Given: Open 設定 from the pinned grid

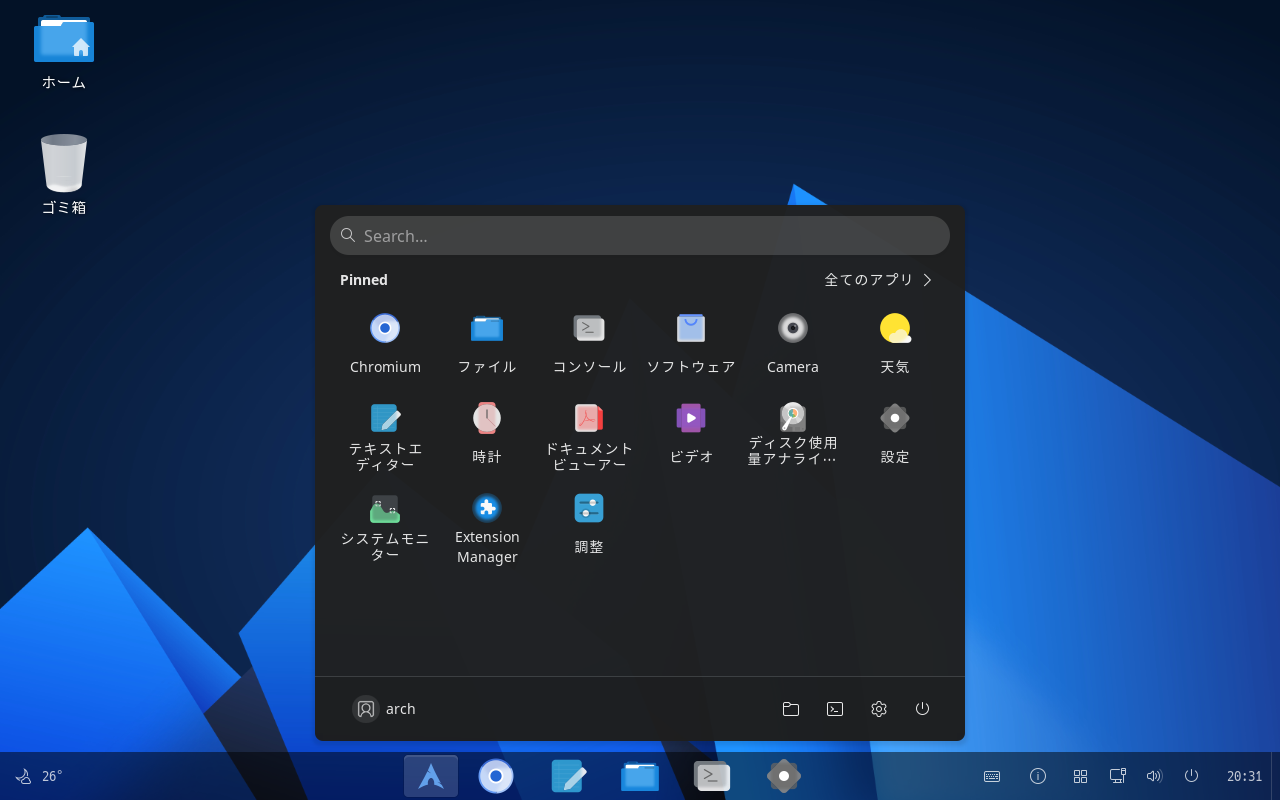Looking at the screenshot, I should point(895,433).
